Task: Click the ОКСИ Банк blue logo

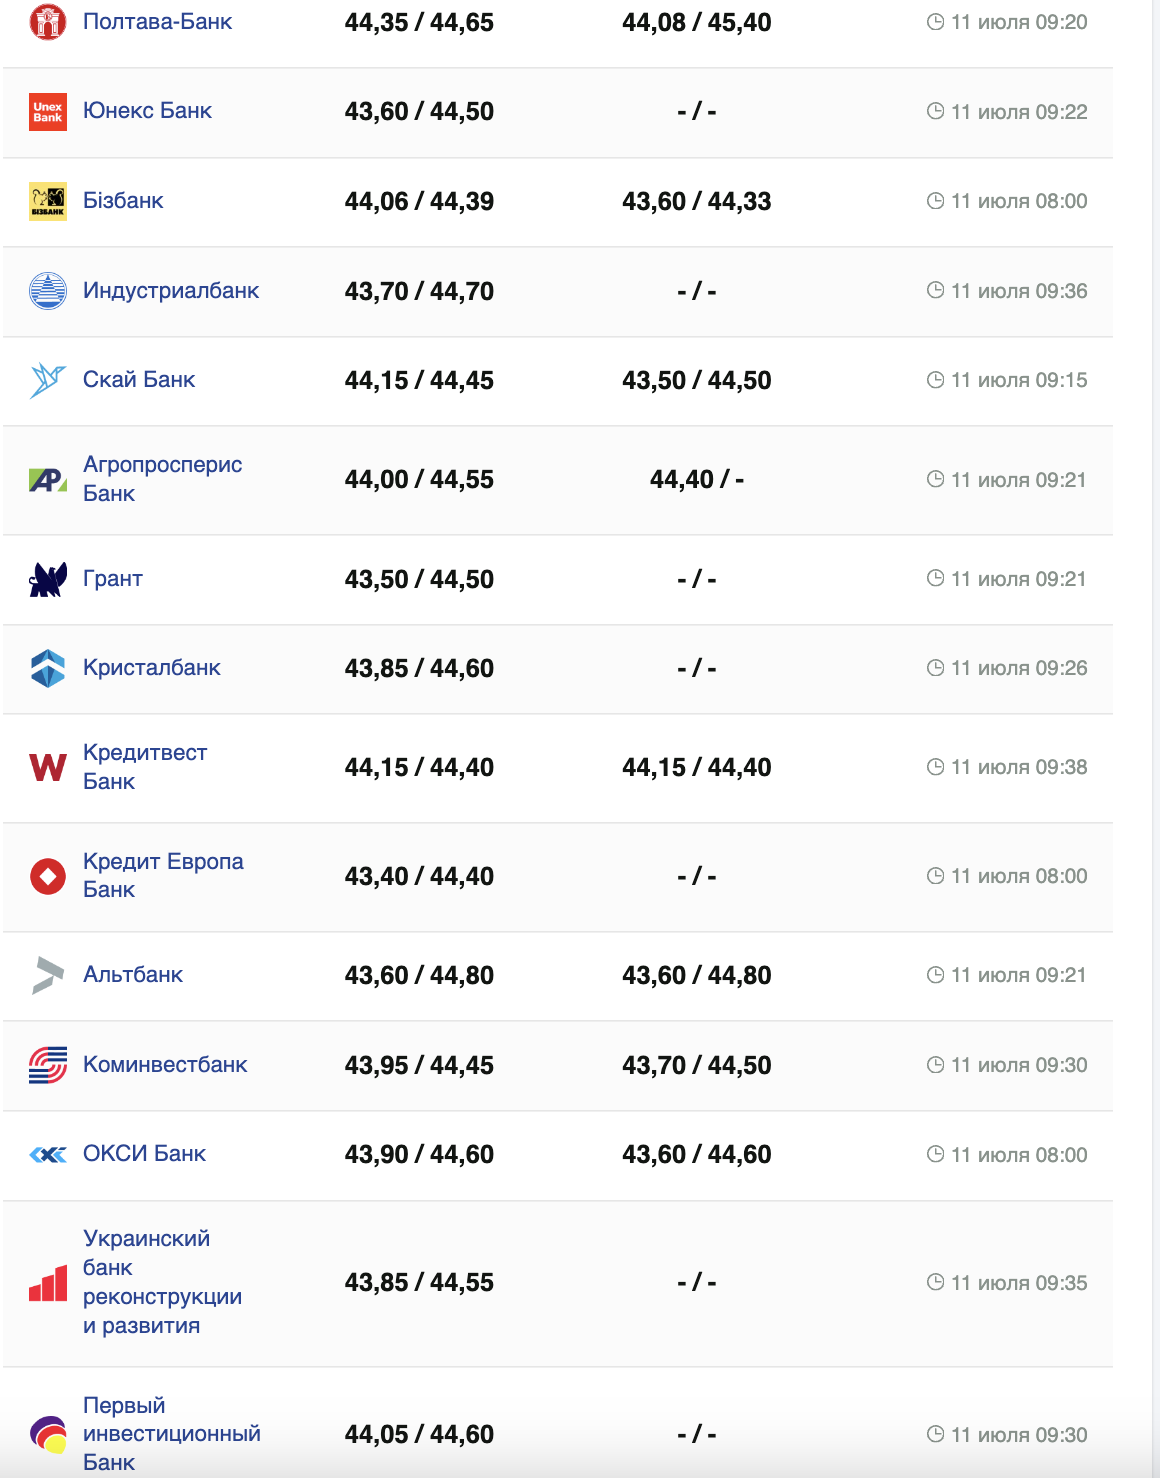Action: point(48,1155)
